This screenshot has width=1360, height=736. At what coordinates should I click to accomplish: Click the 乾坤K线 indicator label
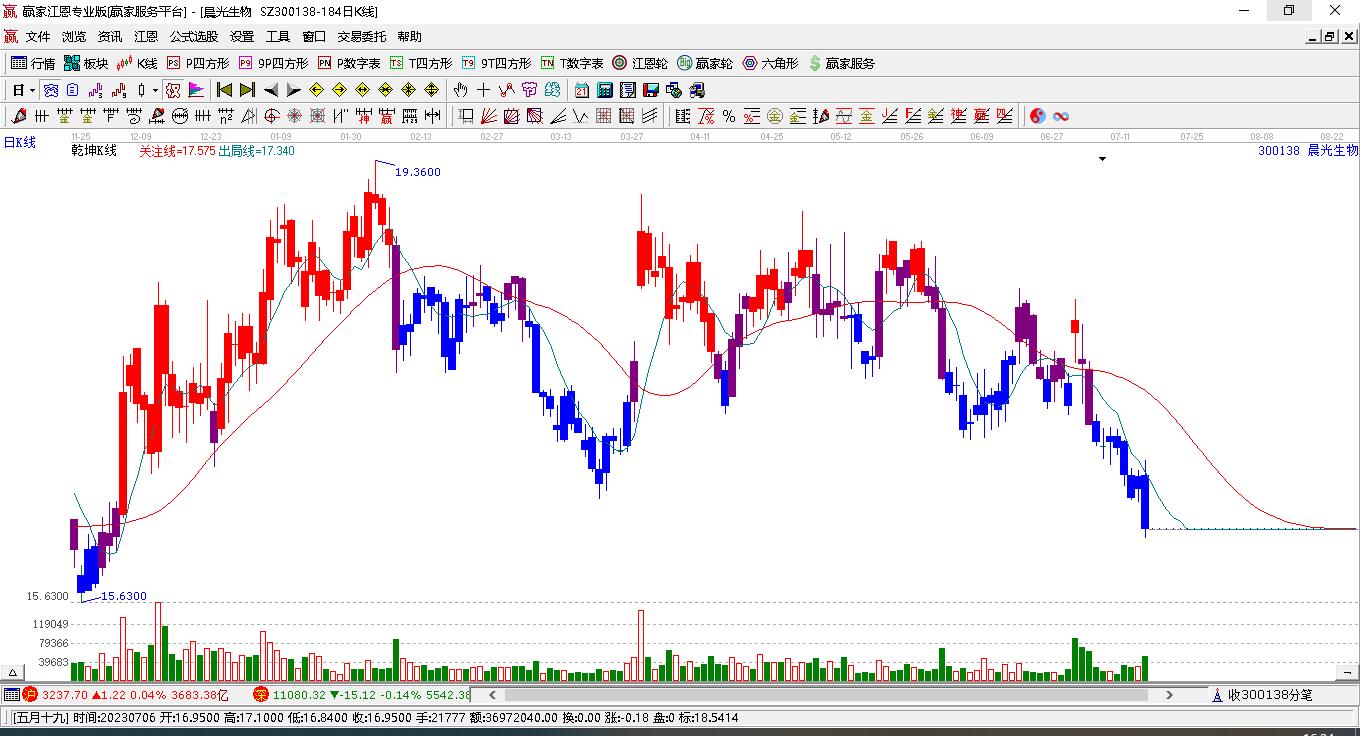(x=94, y=151)
